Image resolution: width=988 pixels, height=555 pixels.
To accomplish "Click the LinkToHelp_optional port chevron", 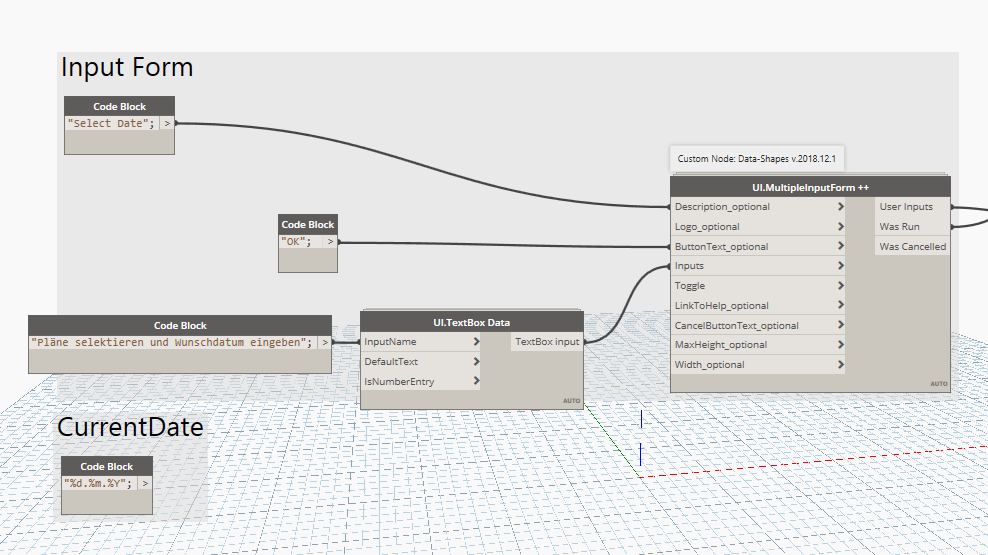I will [841, 305].
